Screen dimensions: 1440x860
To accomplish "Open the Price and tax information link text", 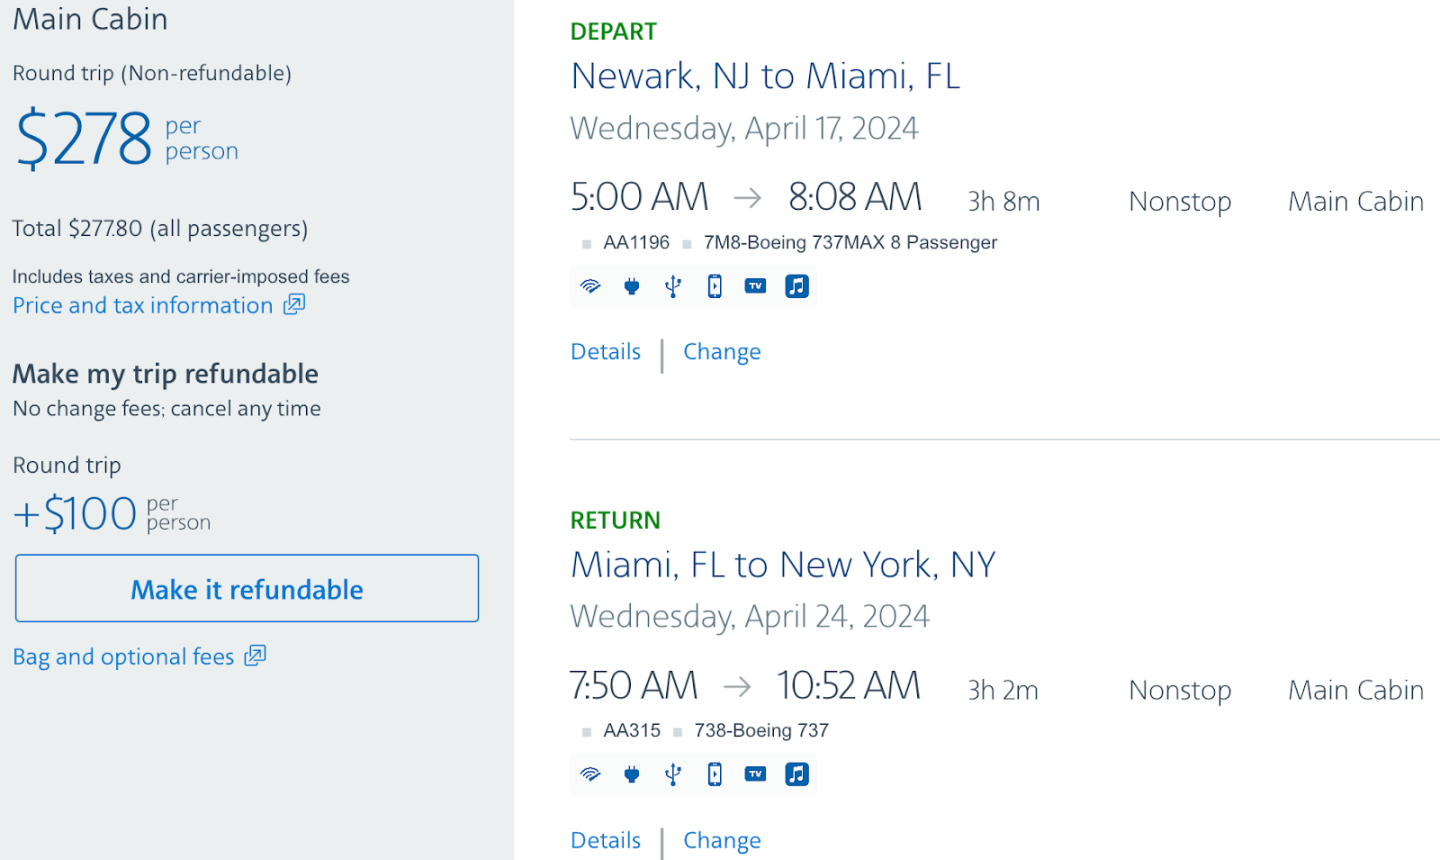I will (142, 306).
